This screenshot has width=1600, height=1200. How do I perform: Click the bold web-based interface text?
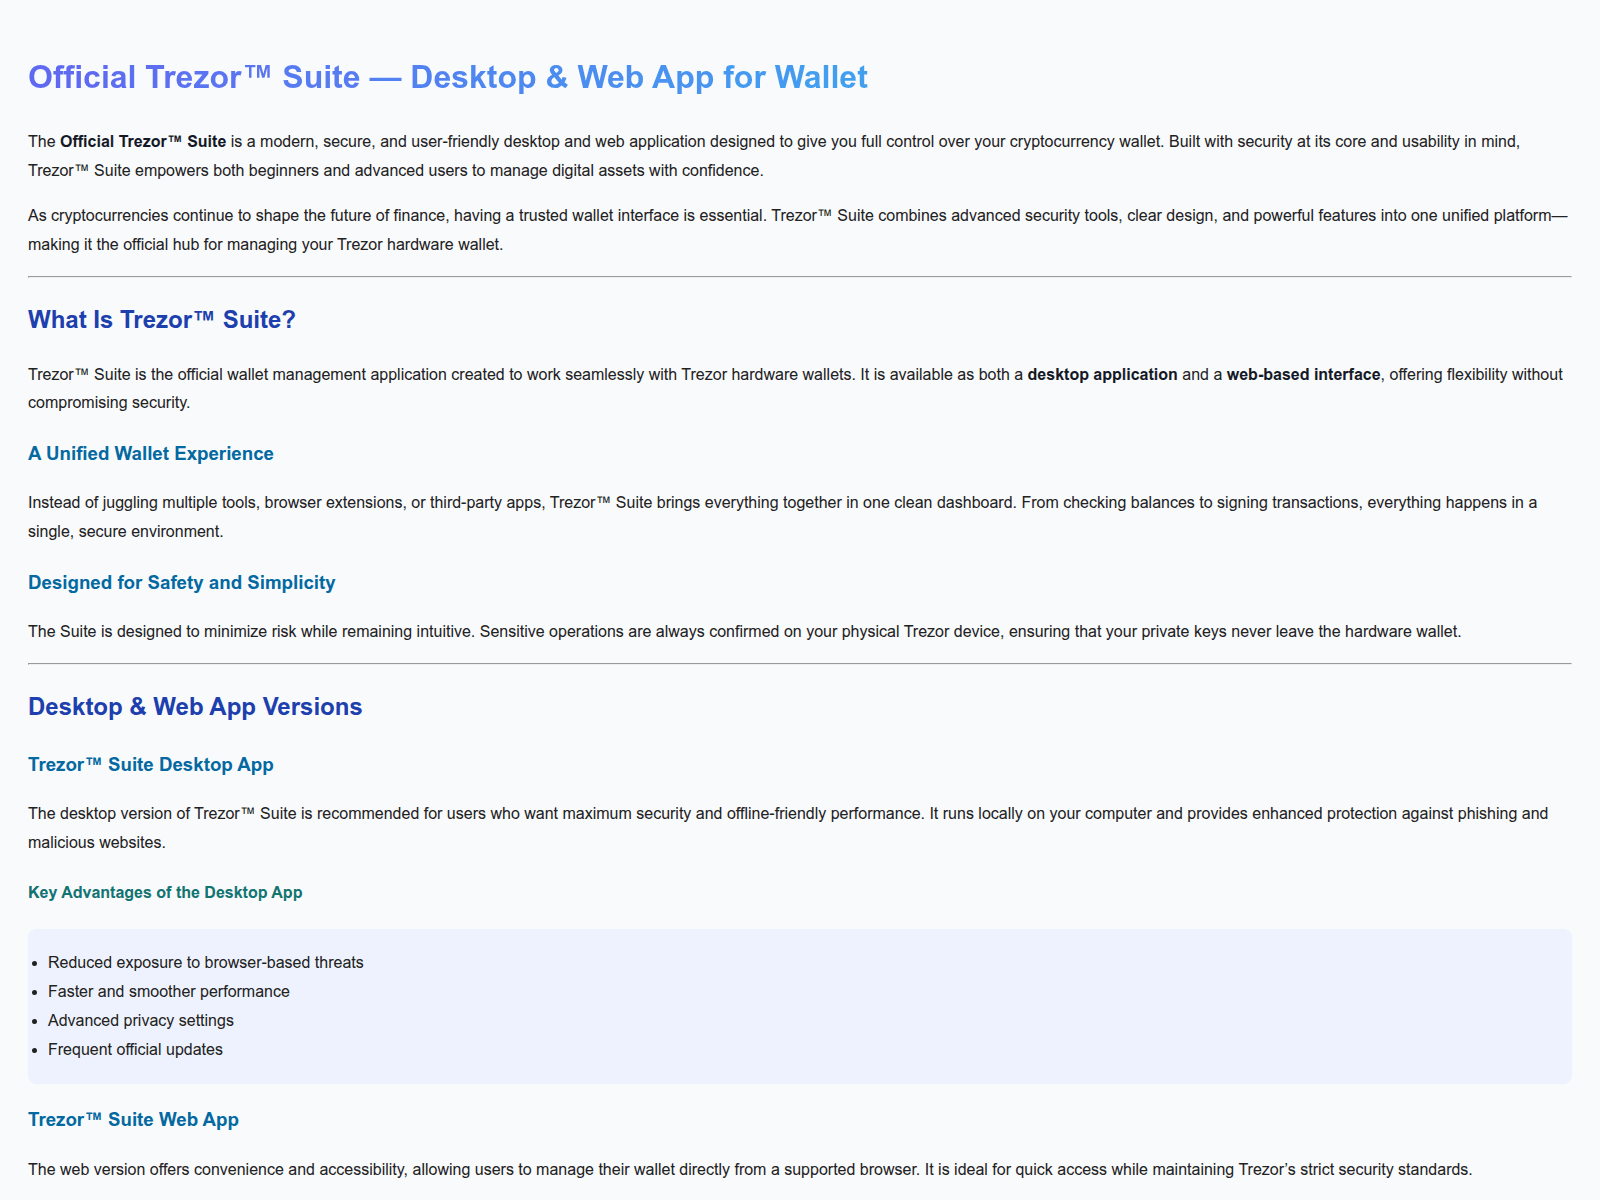point(1301,374)
